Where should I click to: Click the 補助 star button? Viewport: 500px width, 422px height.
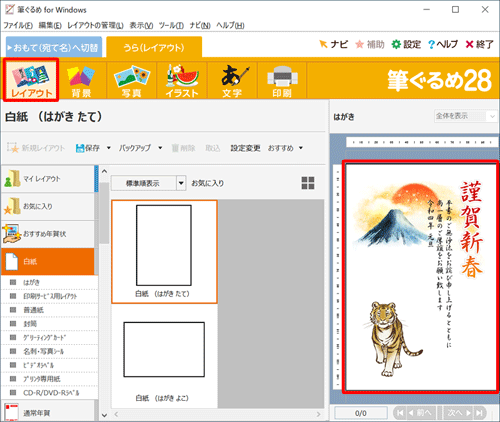[x=370, y=44]
